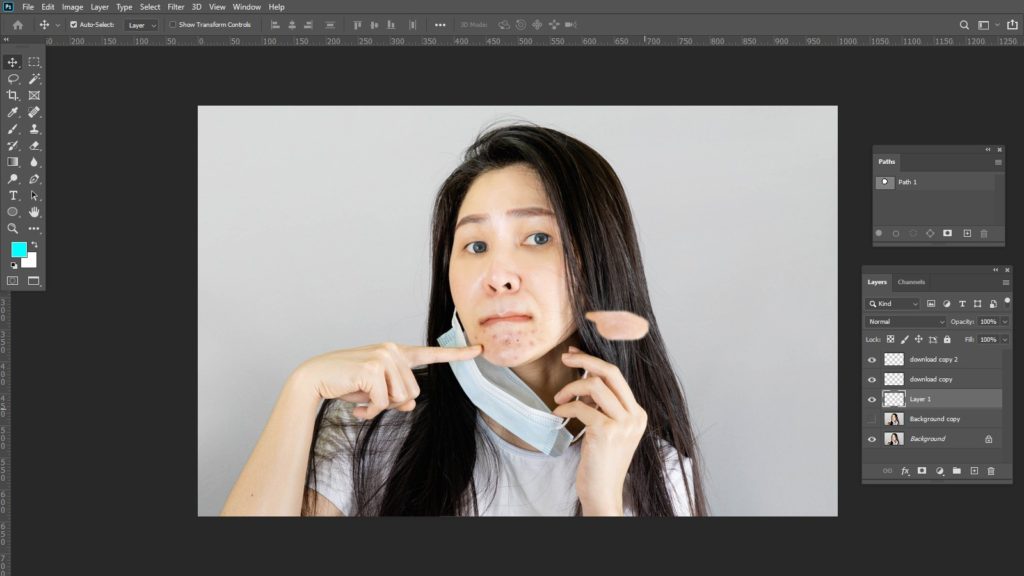Reset default foreground and background colors
Image resolution: width=1024 pixels, height=576 pixels.
(14, 266)
